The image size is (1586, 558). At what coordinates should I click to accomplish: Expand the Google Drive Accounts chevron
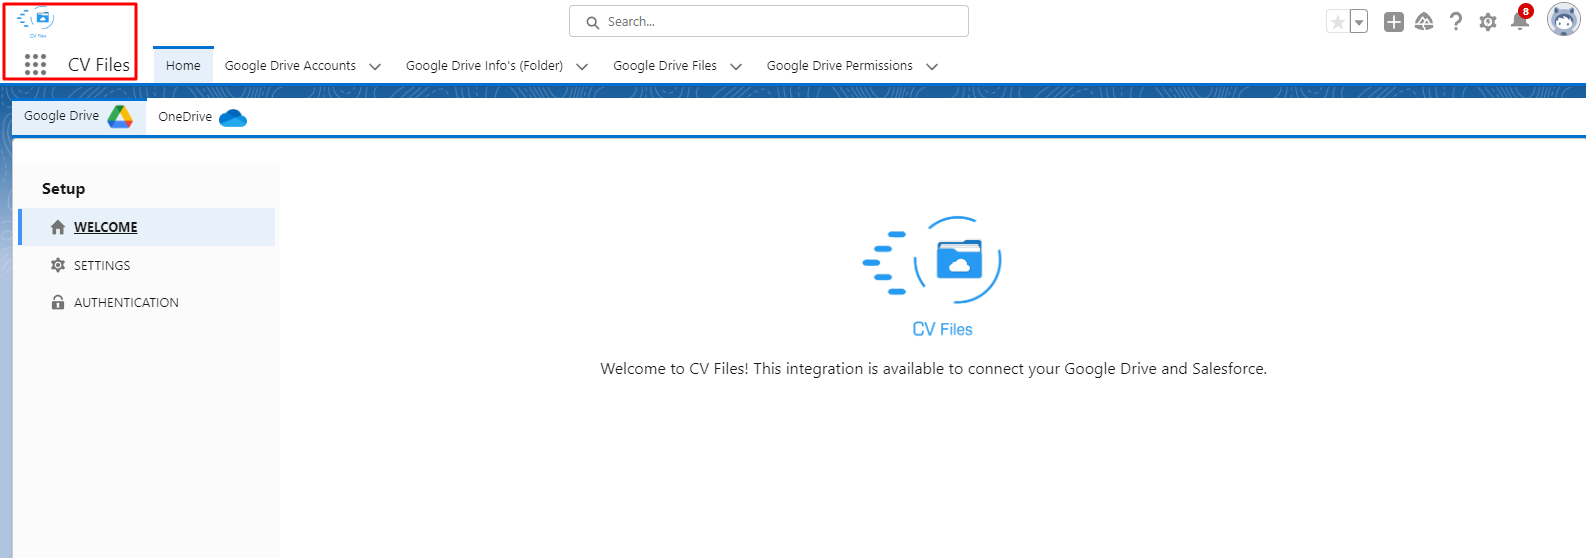375,67
